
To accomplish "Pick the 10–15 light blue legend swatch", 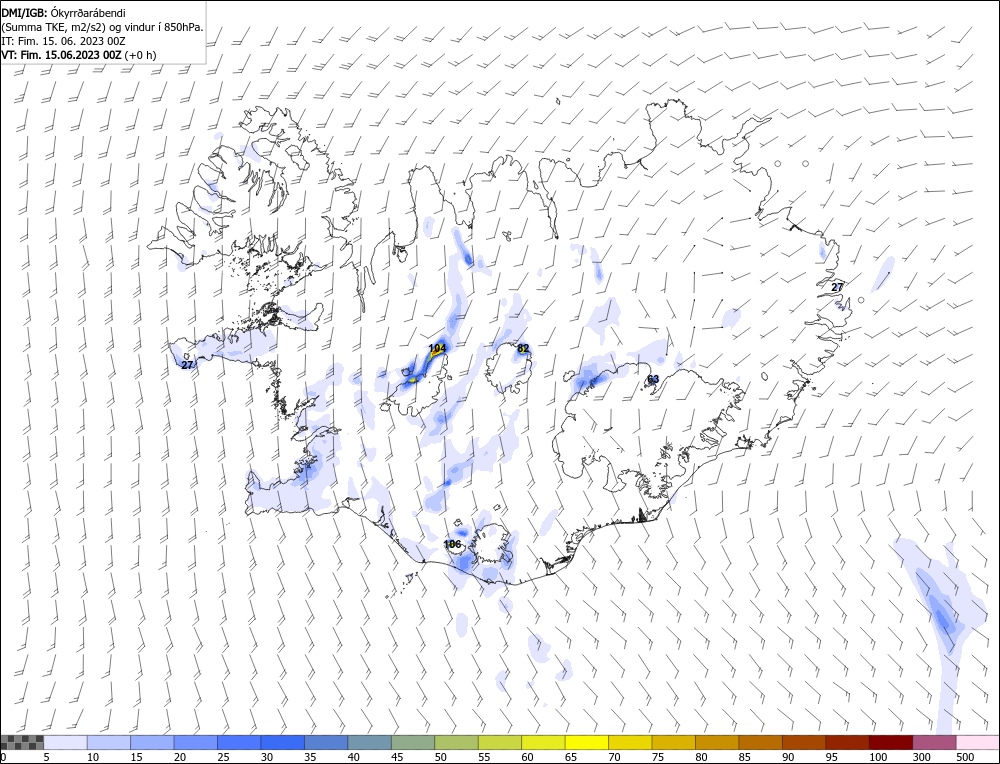I will click(x=109, y=742).
